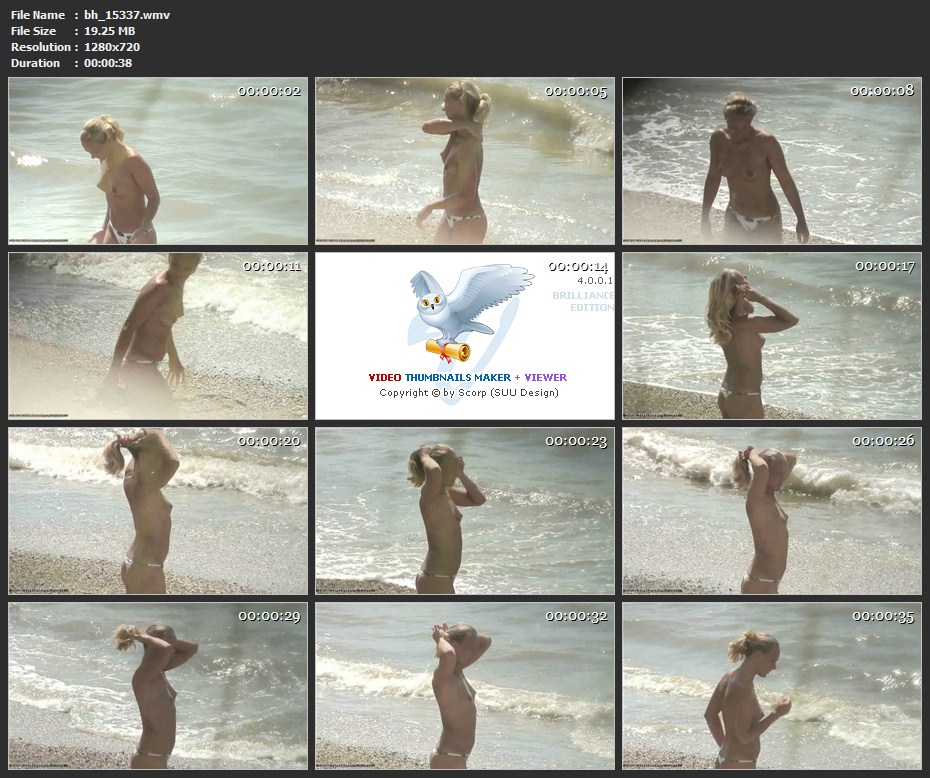Click the Copyright by Scorp (SUU Design) text
930x778 pixels.
(x=468, y=393)
